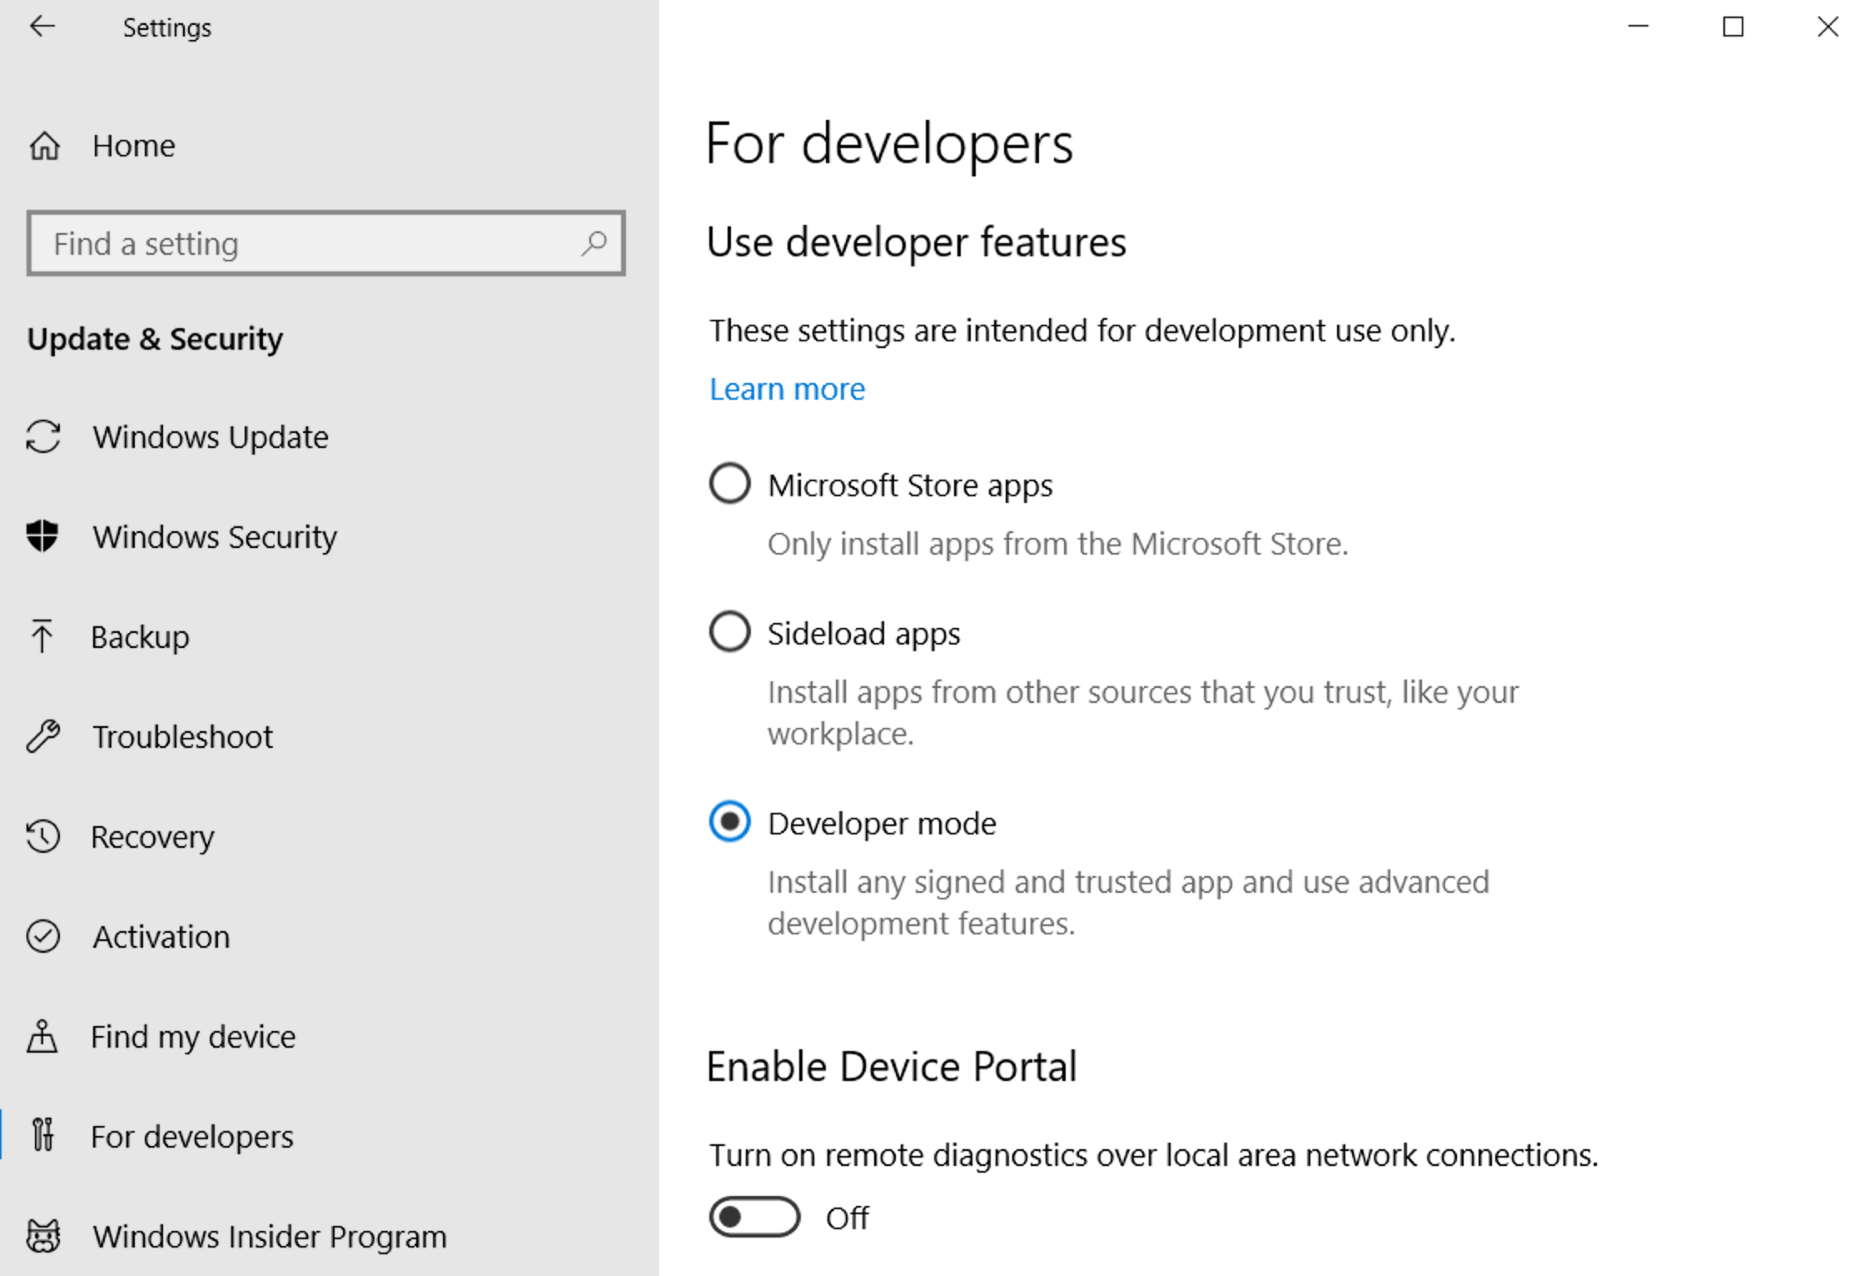
Task: Click the Troubleshoot wrench icon
Action: [x=43, y=736]
